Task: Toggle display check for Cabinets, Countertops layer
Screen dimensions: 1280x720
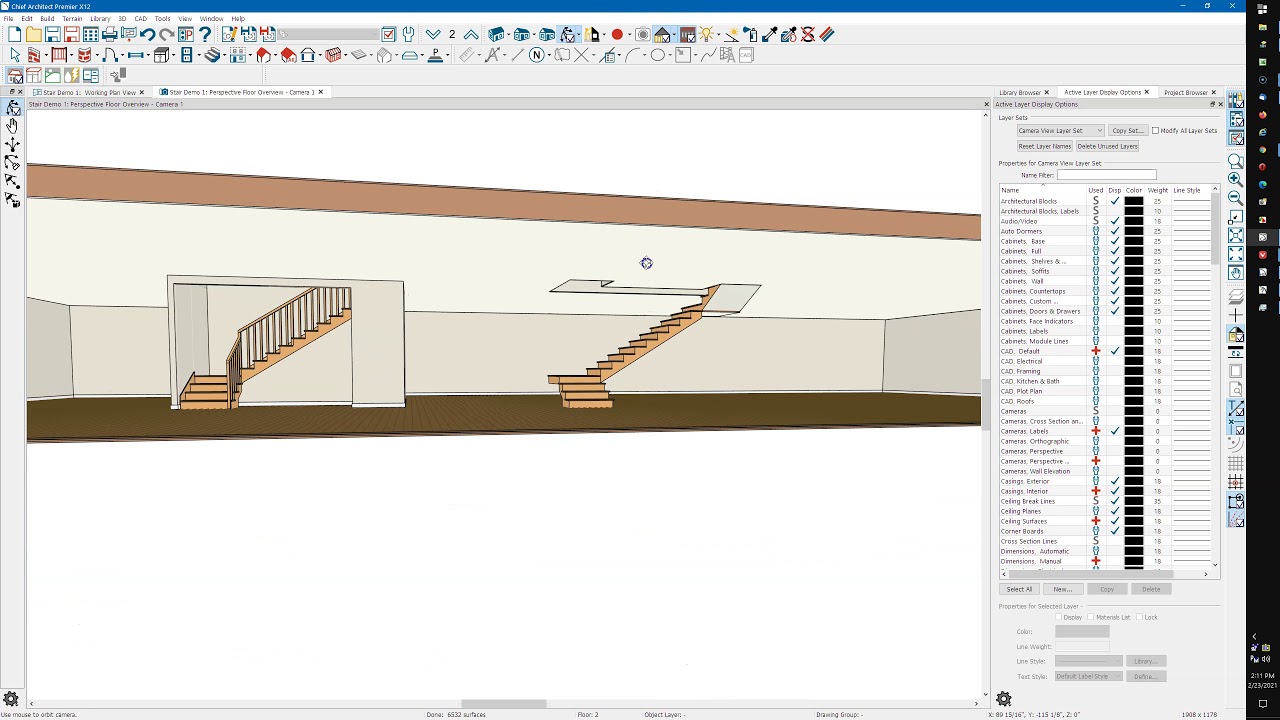Action: pos(1115,291)
